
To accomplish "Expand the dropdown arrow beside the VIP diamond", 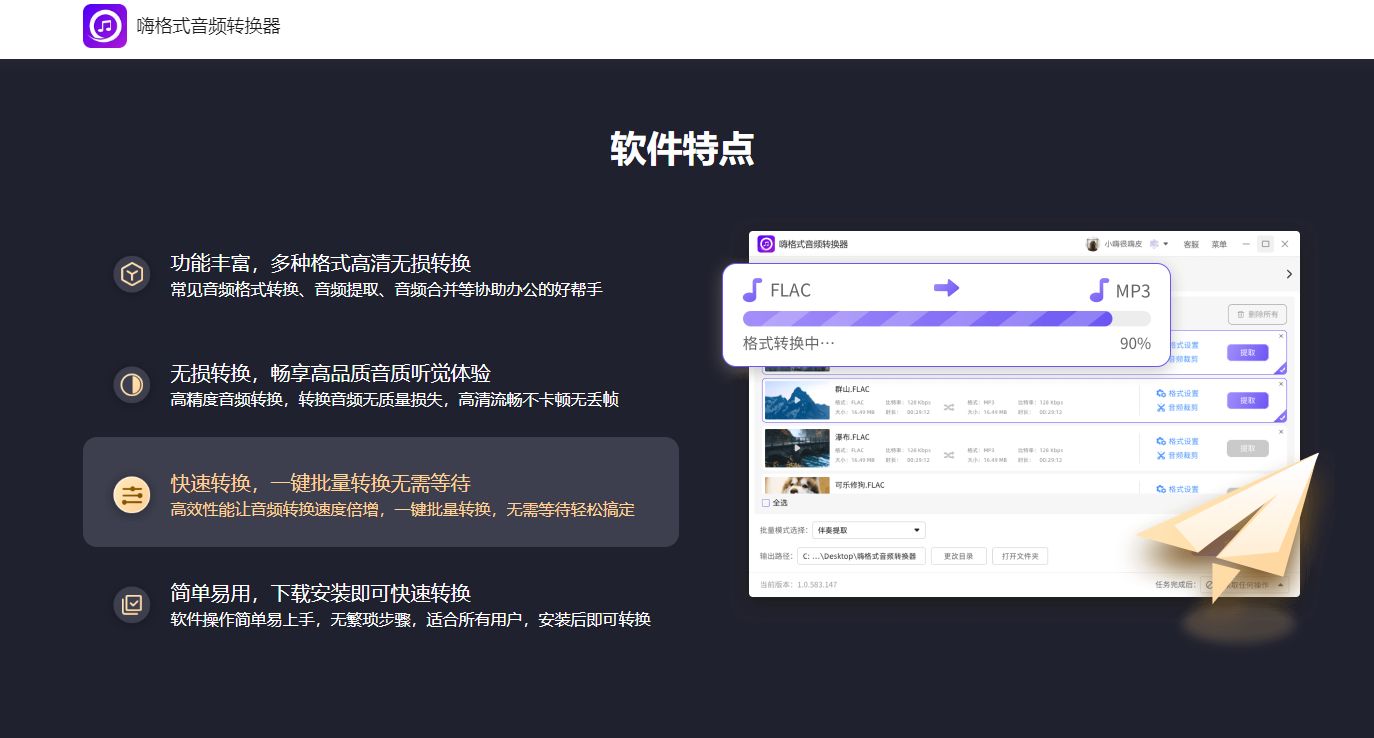I will click(1165, 244).
